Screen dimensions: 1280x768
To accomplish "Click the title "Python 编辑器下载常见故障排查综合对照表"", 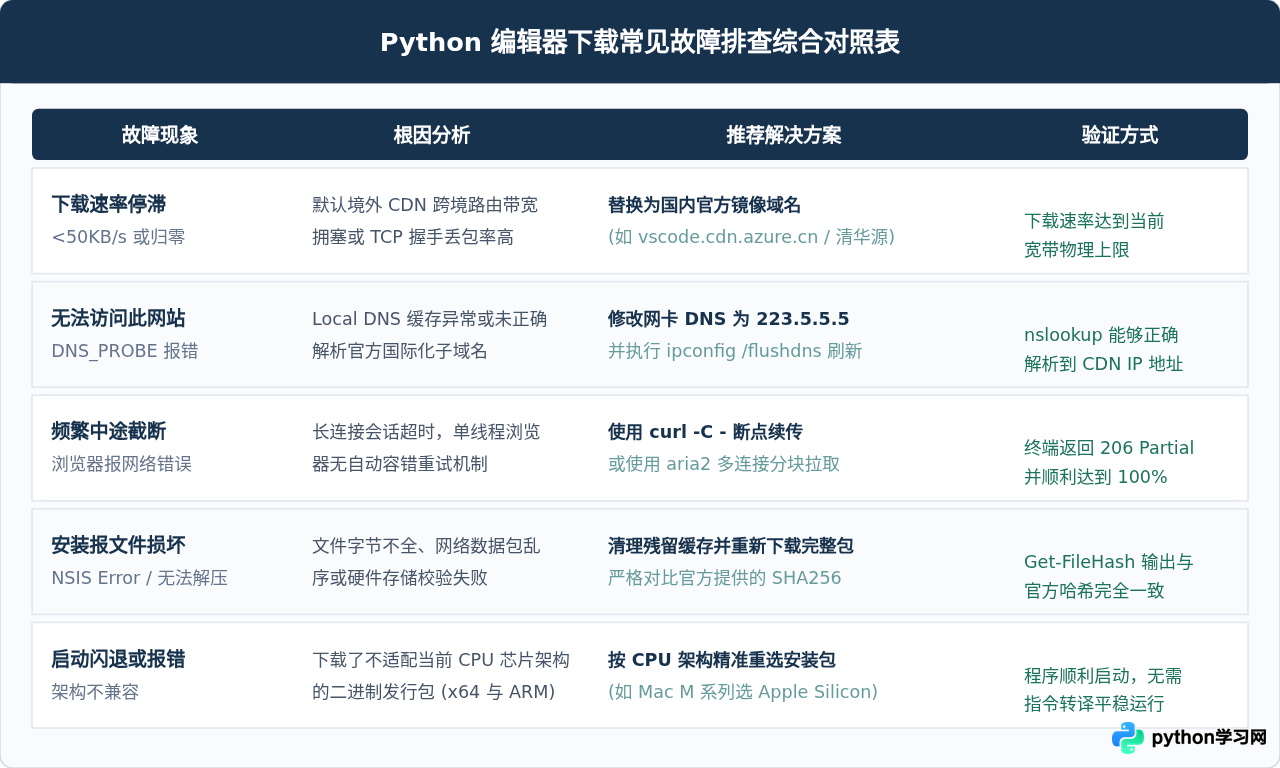I will point(640,43).
